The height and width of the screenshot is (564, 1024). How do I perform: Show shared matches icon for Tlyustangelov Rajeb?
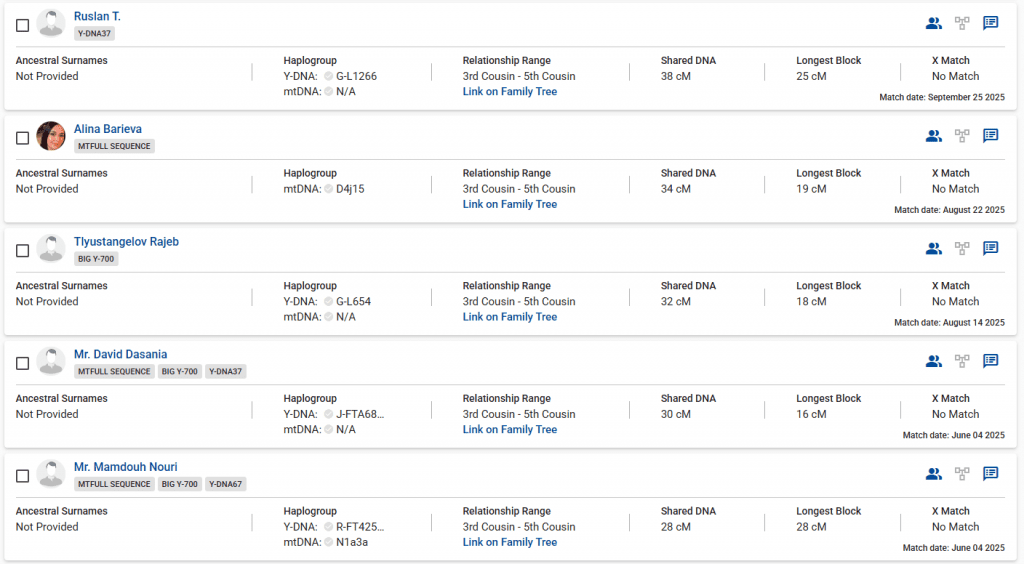[933, 249]
